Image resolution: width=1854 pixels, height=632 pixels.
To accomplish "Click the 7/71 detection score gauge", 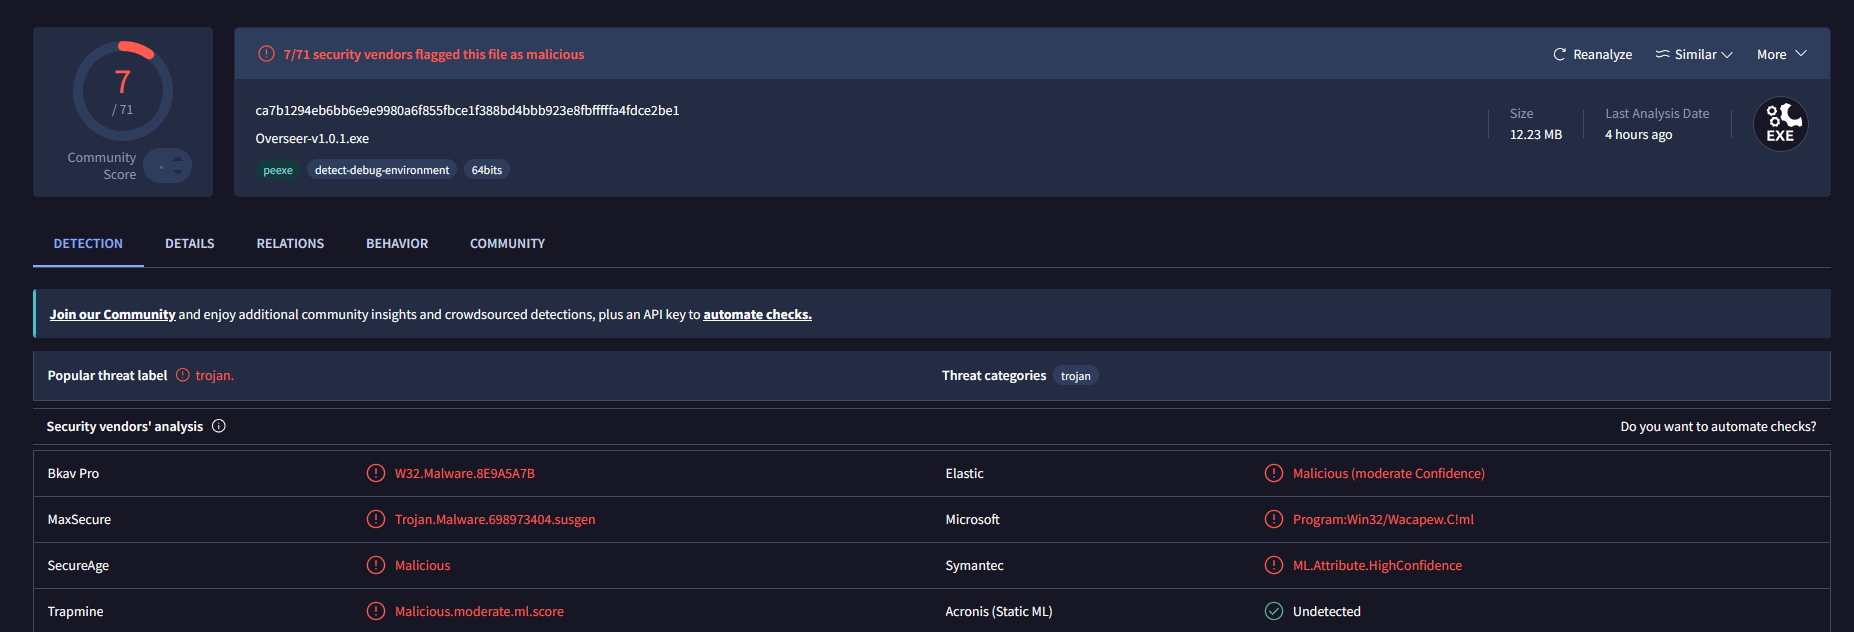I will click(x=122, y=92).
